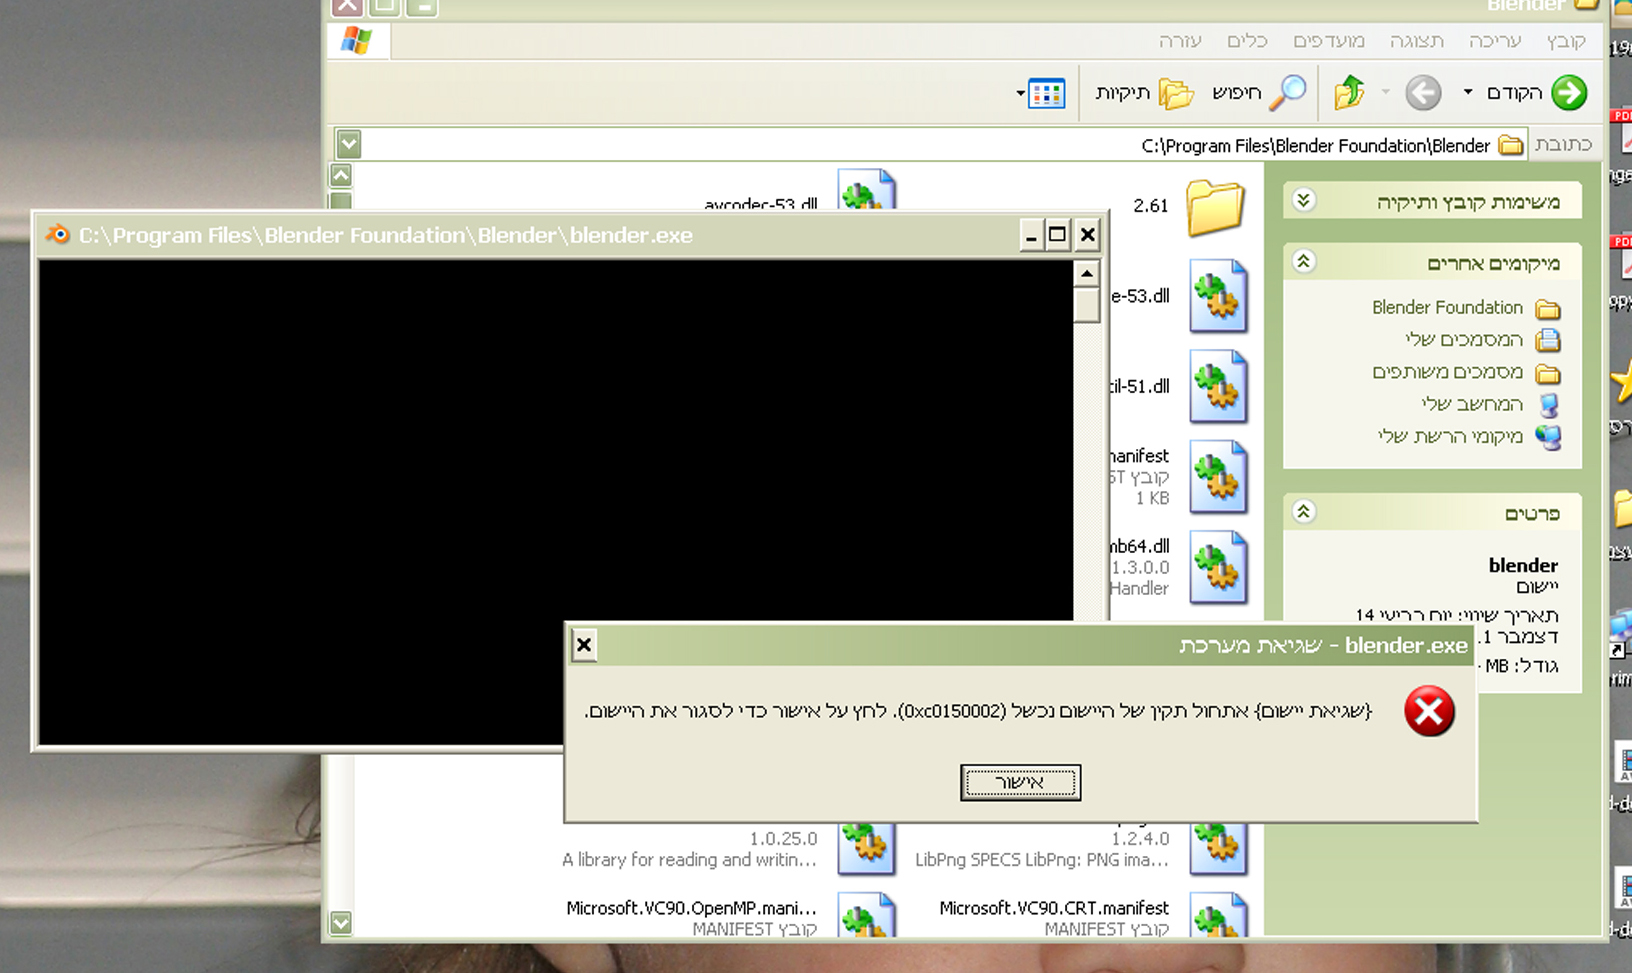Click the Windows flag logo in Explorer
The width and height of the screenshot is (1632, 973).
(x=357, y=41)
